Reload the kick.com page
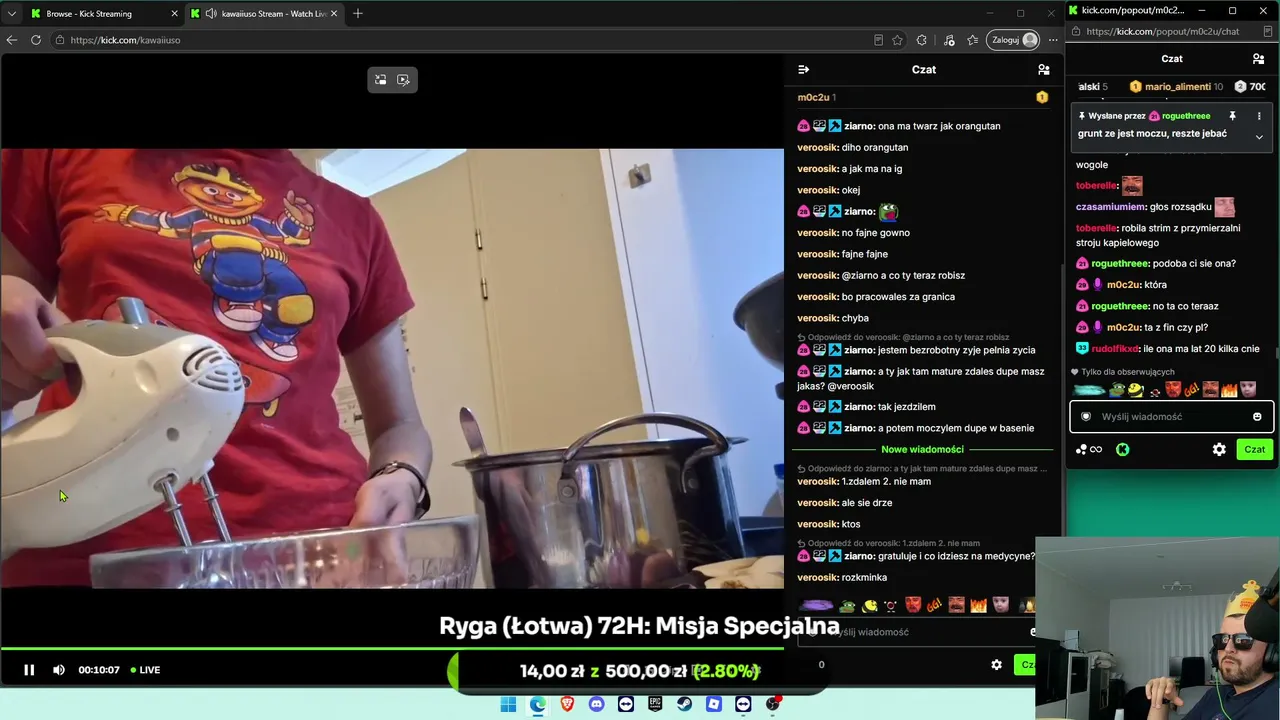This screenshot has height=720, width=1280. [x=36, y=40]
